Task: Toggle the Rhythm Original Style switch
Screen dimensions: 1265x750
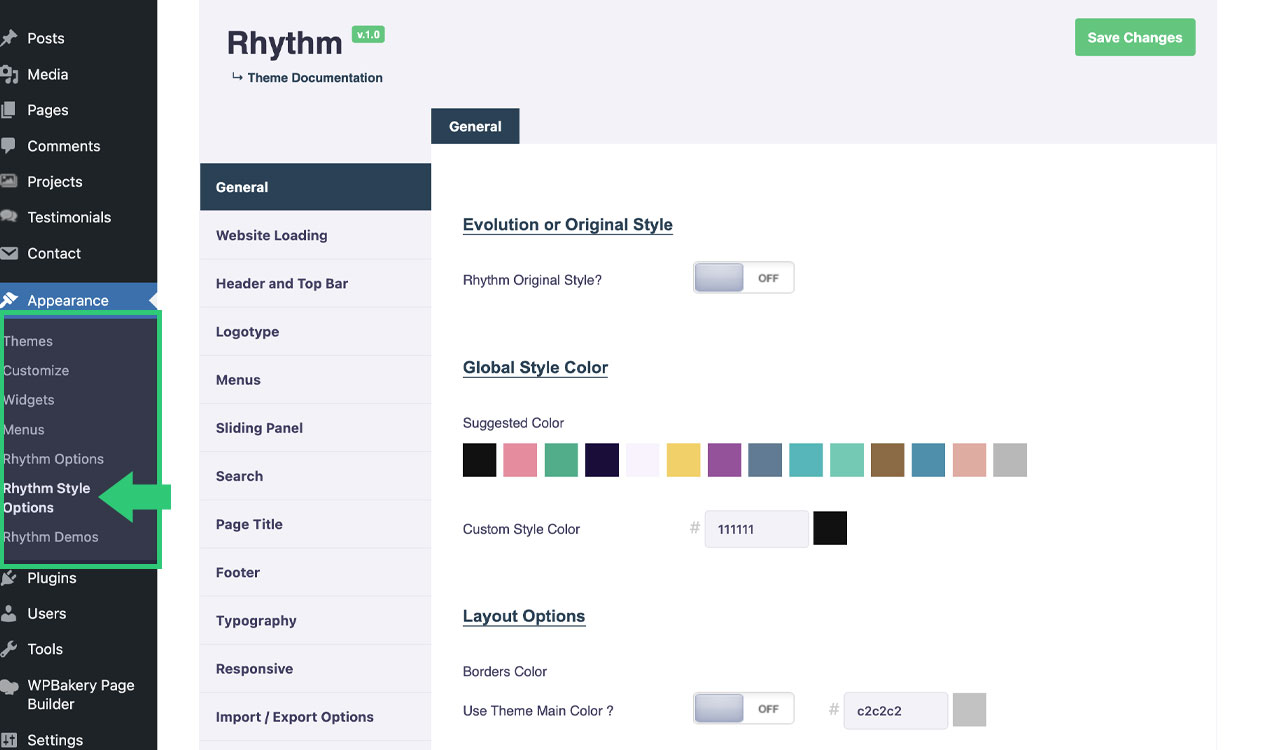Action: point(743,278)
